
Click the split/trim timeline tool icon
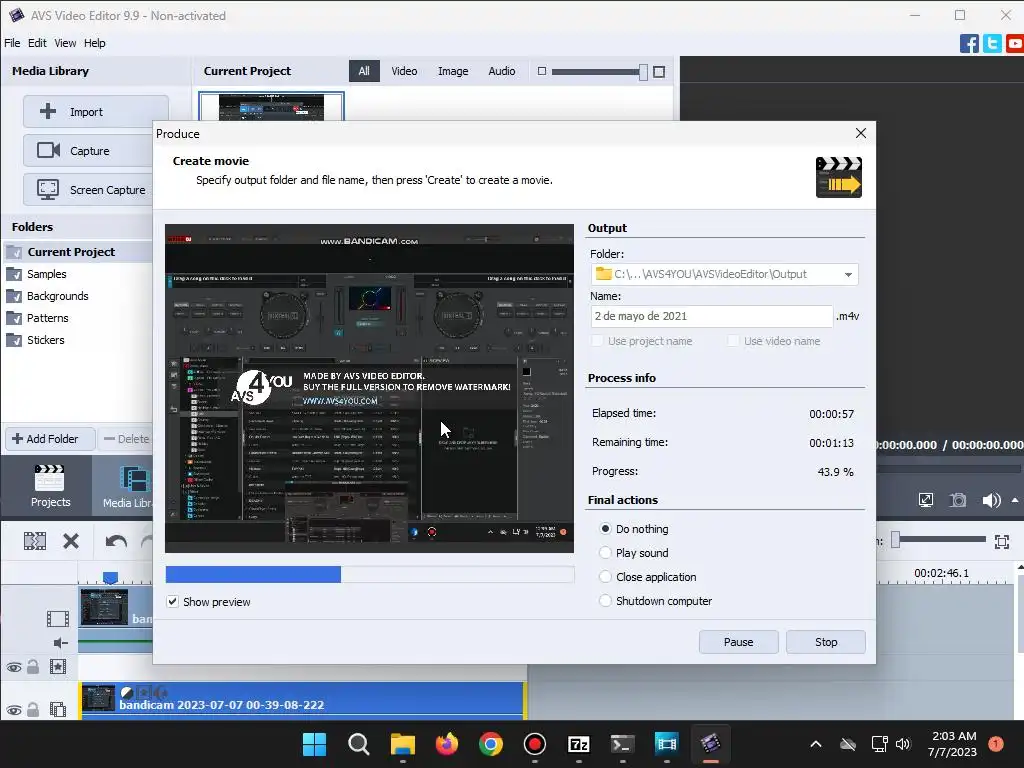pyautogui.click(x=35, y=541)
